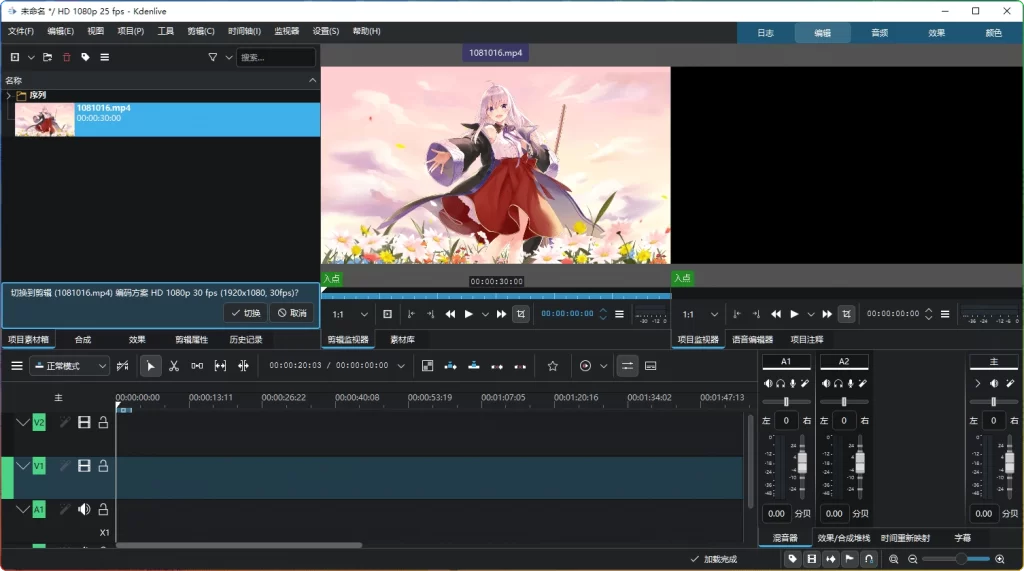This screenshot has width=1024, height=571.
Task: Activate the arrow selection tool
Action: (x=151, y=366)
